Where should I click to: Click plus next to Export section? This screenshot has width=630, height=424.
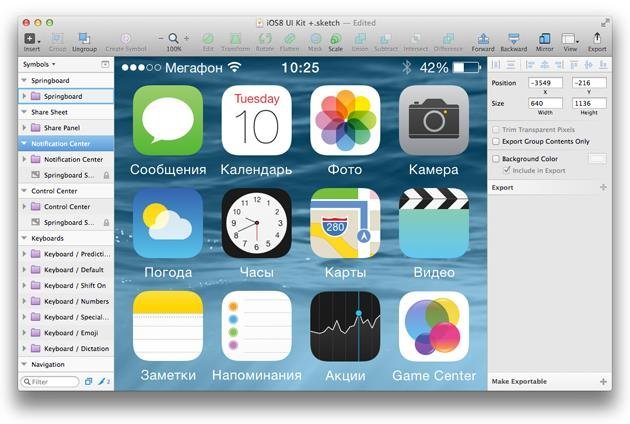coord(603,187)
